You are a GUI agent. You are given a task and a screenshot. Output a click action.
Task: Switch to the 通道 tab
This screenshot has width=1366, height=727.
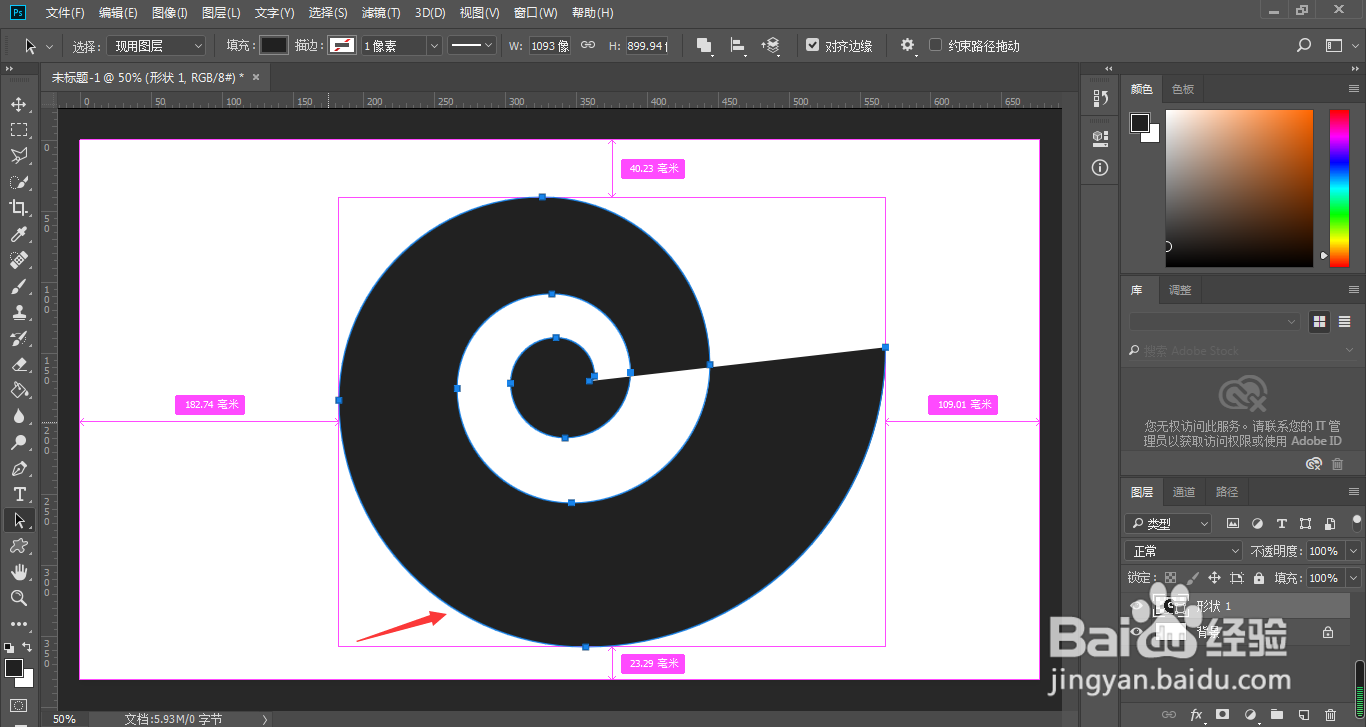pos(1184,492)
